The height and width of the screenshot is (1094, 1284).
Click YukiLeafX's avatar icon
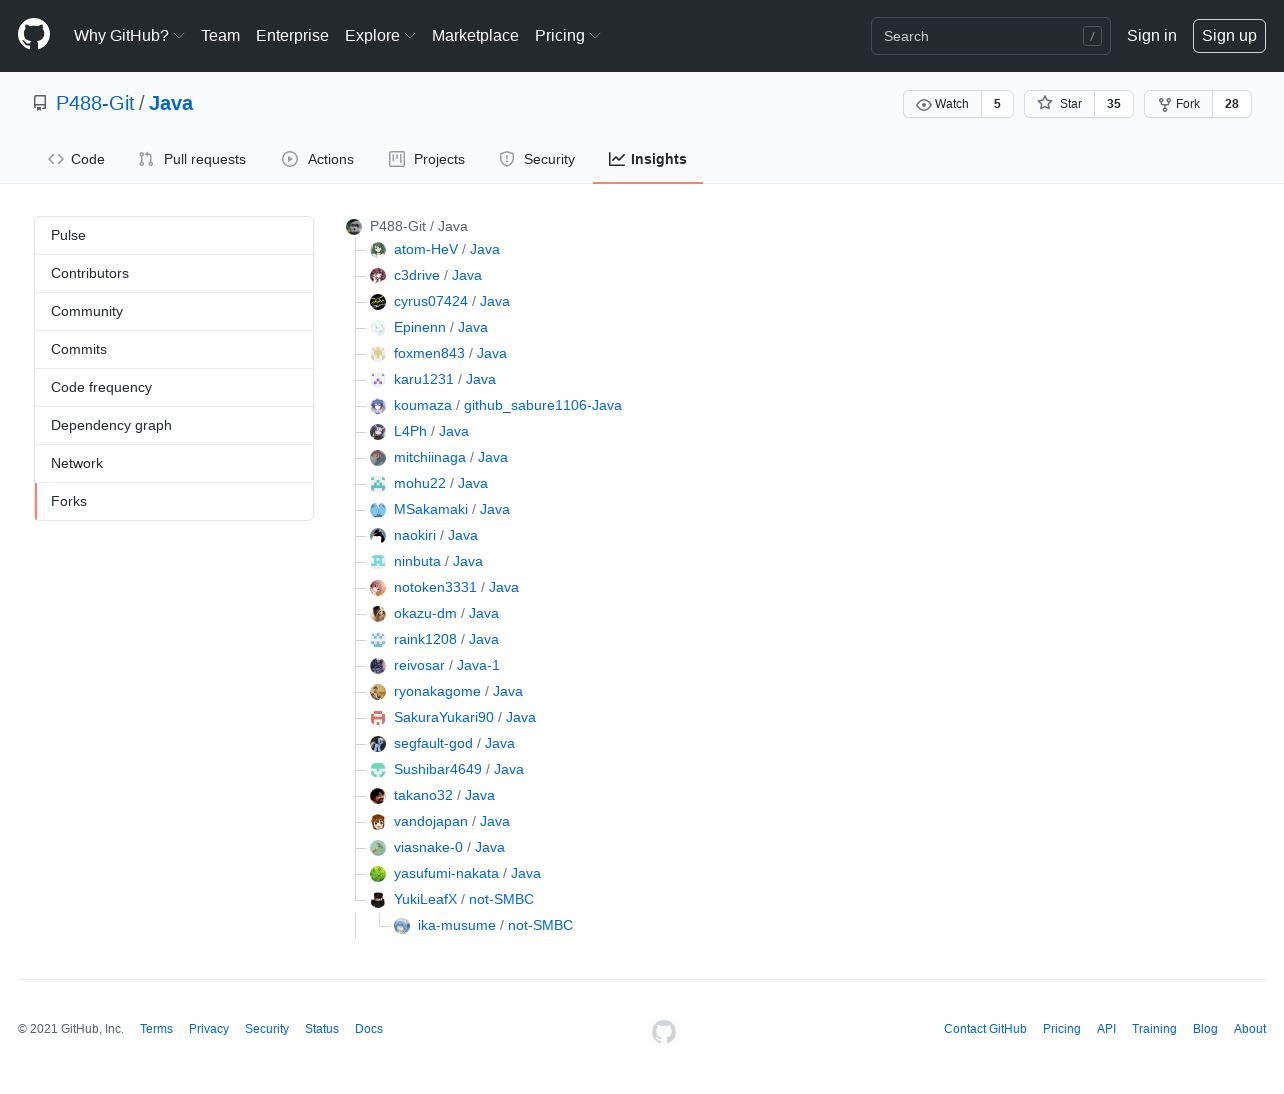(378, 900)
